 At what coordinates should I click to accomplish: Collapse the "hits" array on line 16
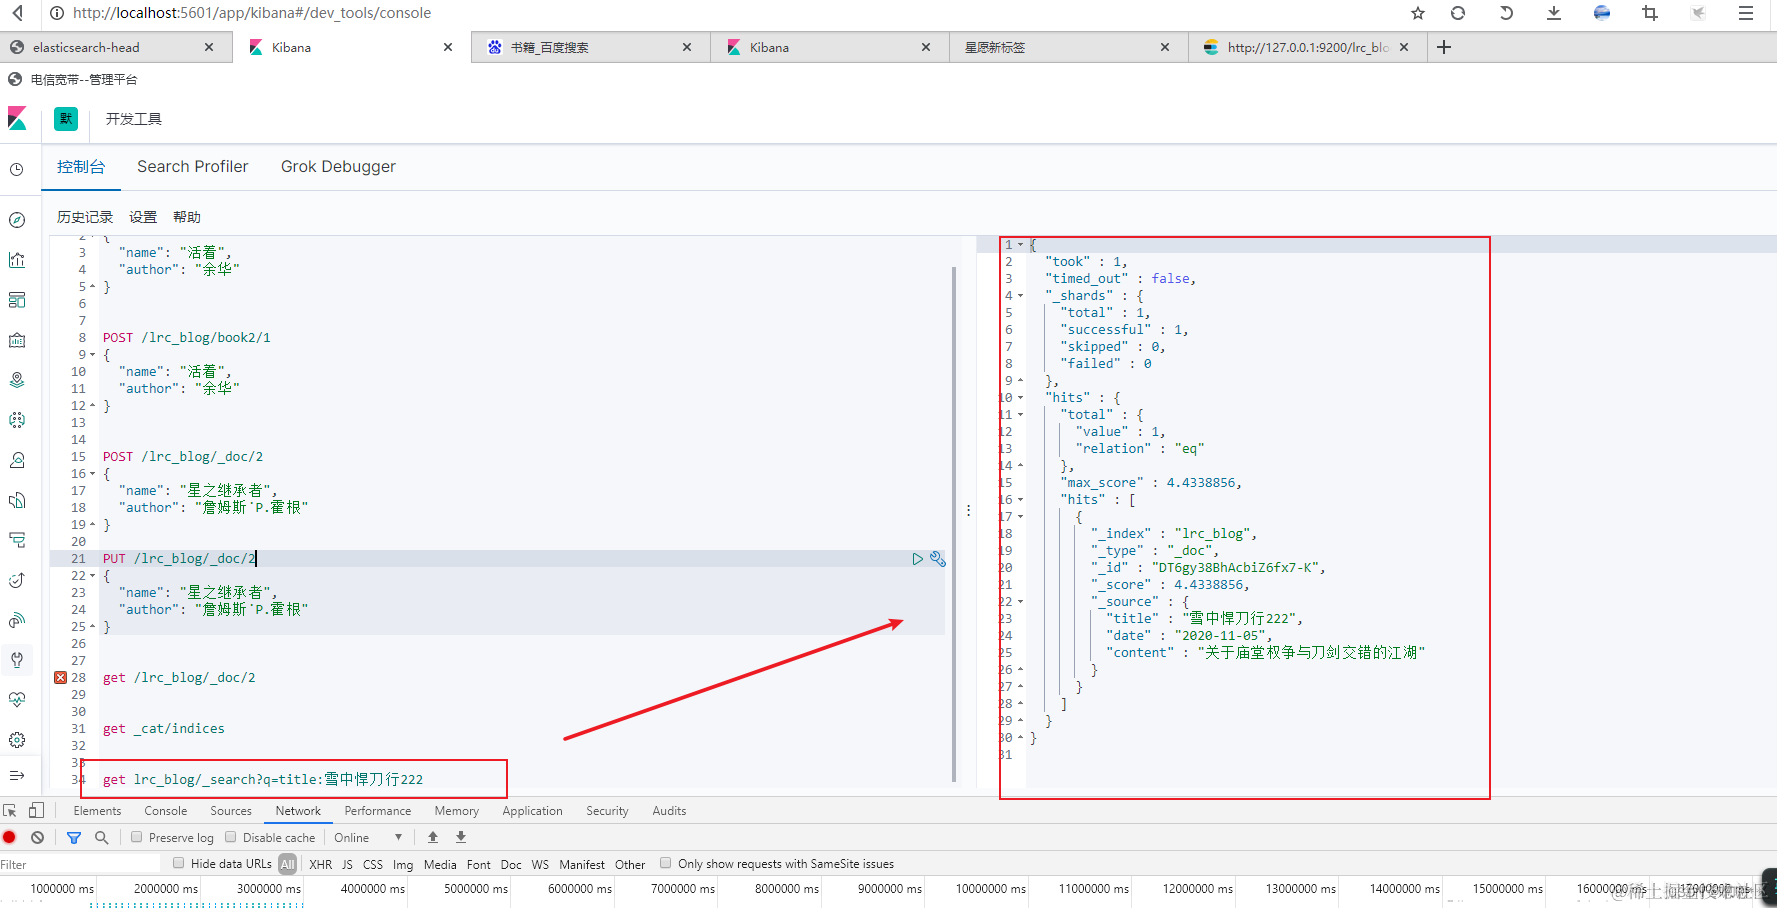coord(1020,500)
